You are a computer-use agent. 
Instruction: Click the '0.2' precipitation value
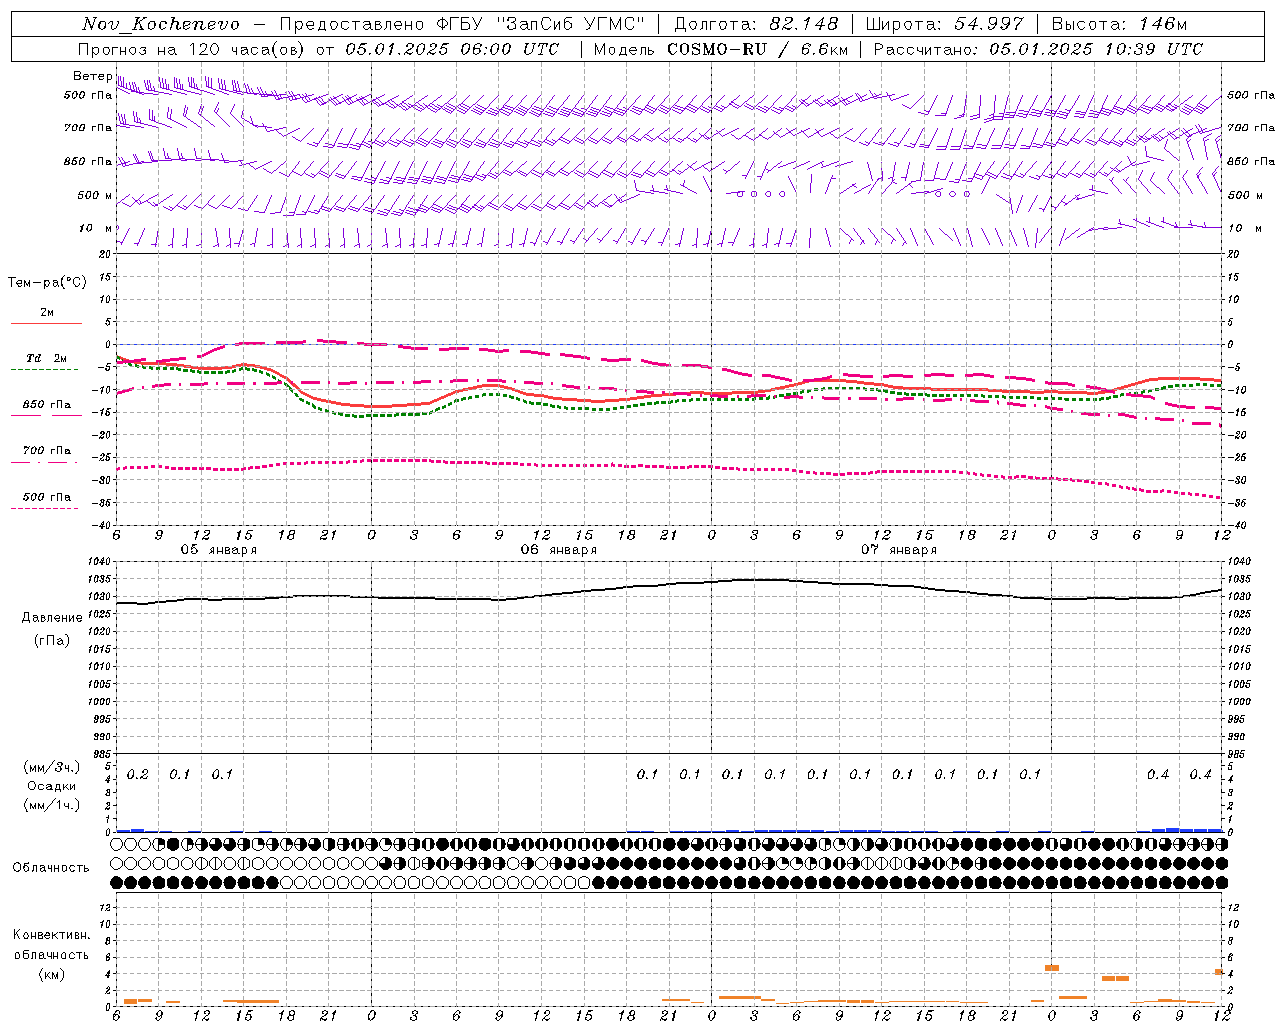pos(138,775)
